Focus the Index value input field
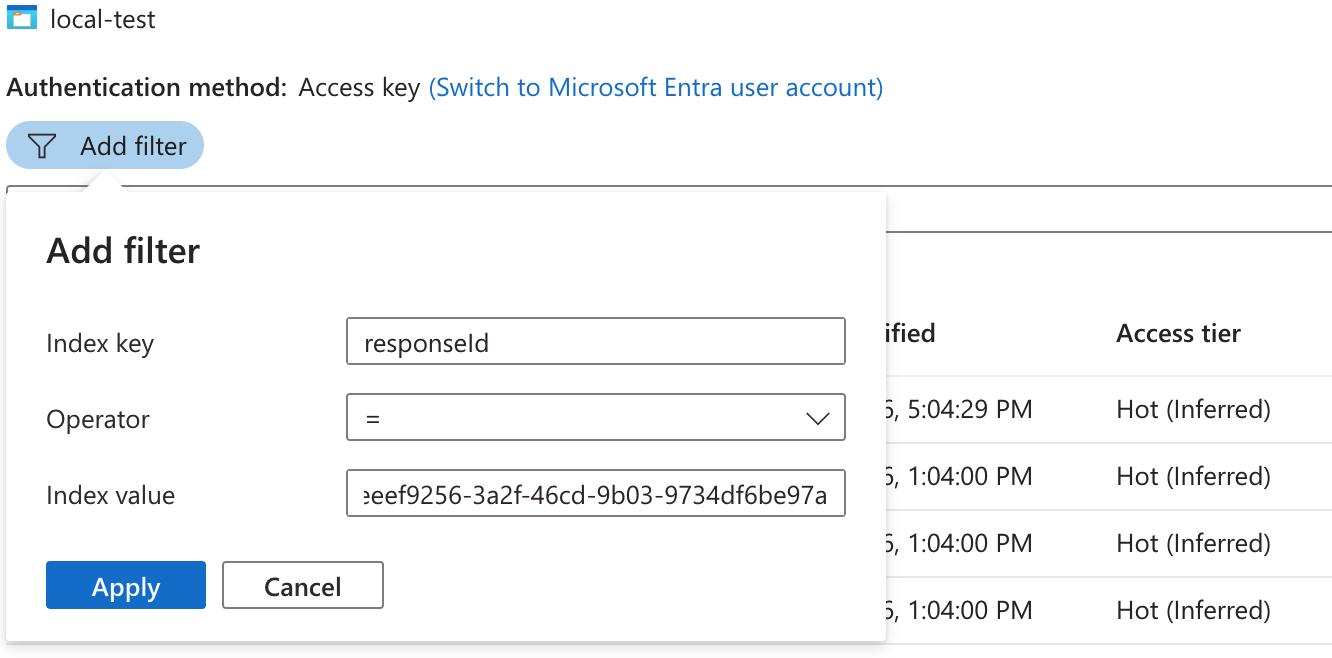Image resolution: width=1332 pixels, height=658 pixels. [596, 493]
